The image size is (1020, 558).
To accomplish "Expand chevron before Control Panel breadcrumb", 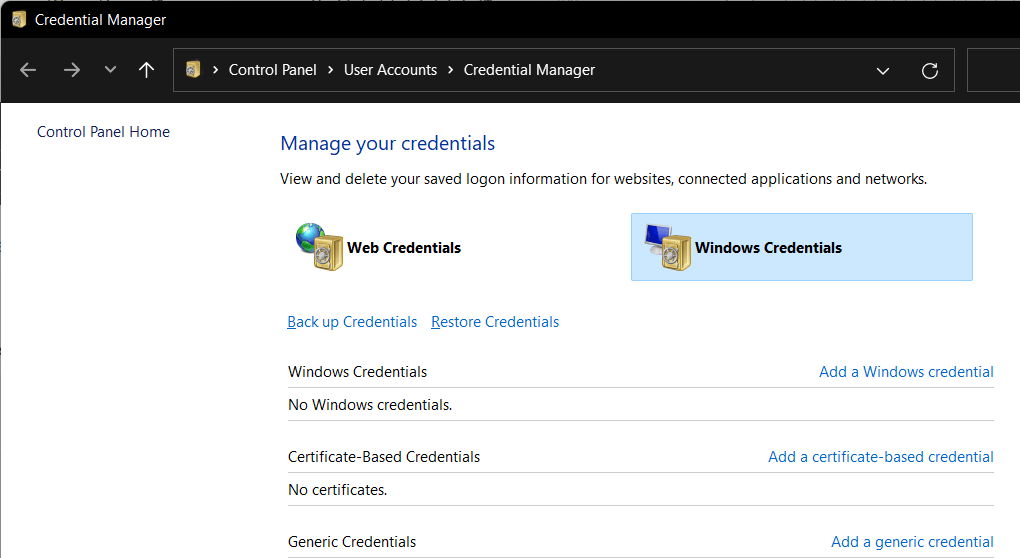I will coord(215,70).
